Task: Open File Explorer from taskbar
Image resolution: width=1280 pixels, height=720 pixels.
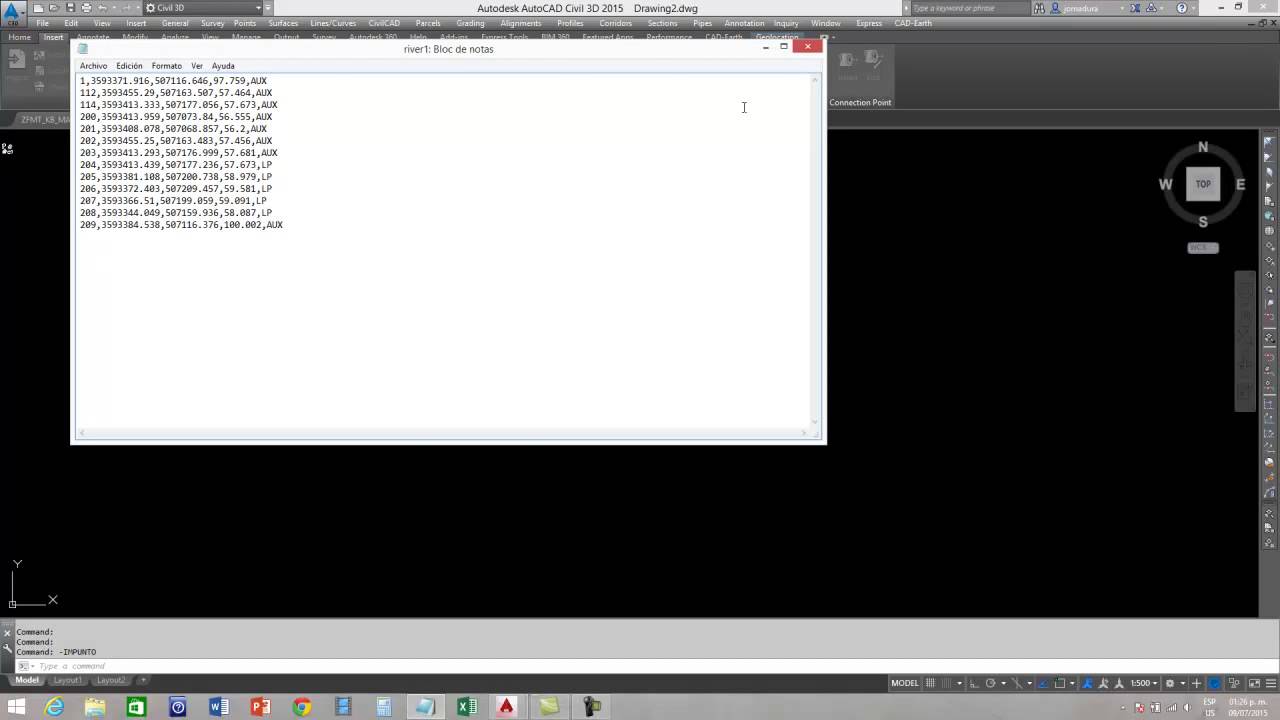Action: click(x=95, y=707)
